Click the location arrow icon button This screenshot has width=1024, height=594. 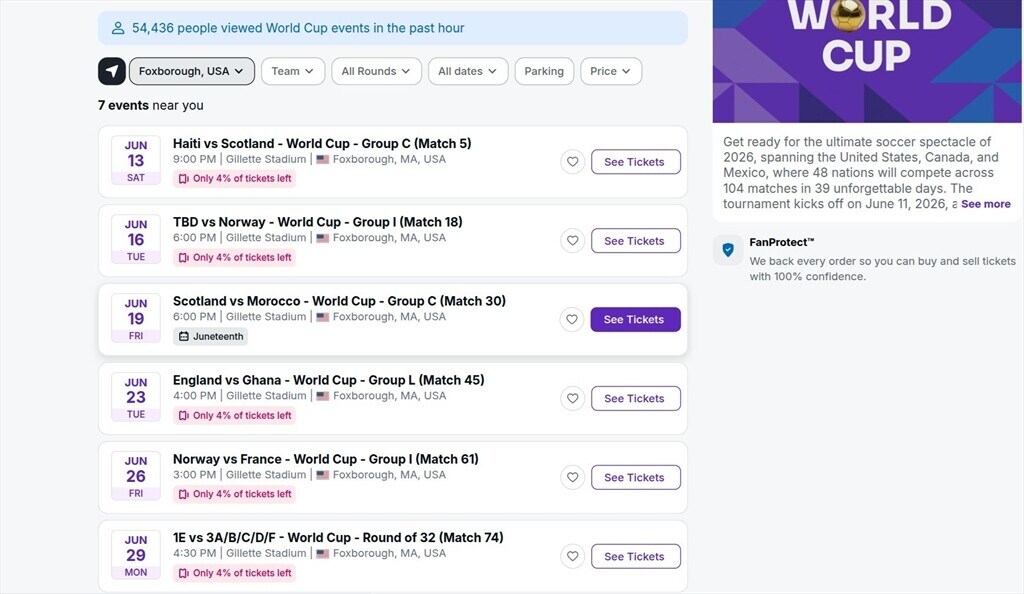point(112,71)
